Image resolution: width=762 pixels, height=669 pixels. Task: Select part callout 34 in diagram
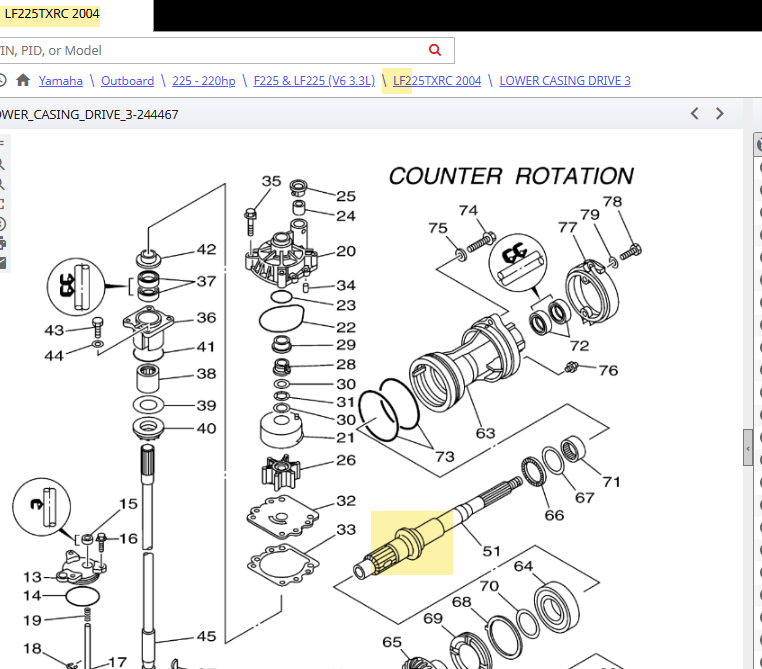[346, 286]
